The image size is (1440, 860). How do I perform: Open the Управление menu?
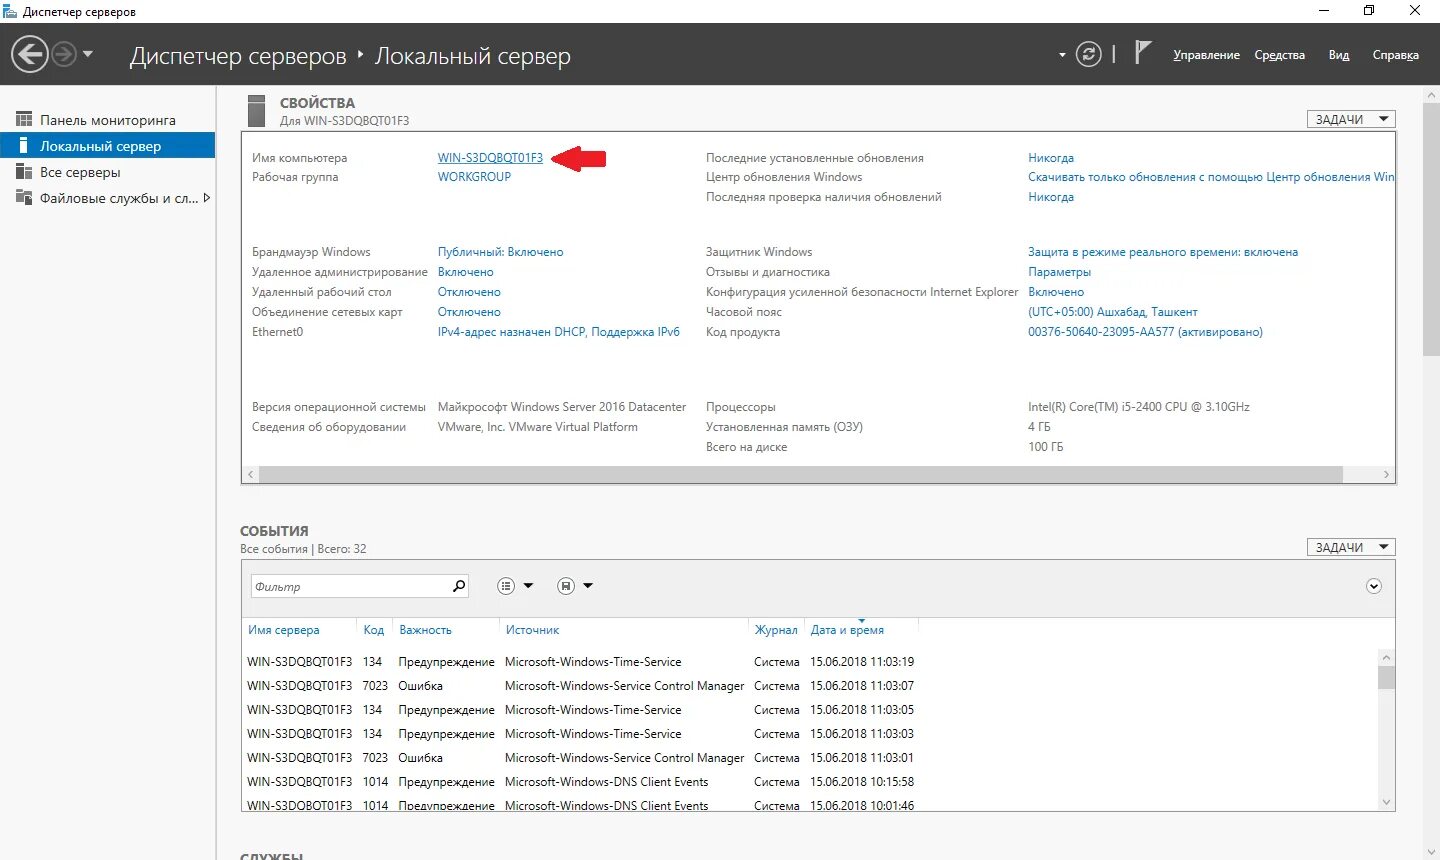click(1206, 55)
